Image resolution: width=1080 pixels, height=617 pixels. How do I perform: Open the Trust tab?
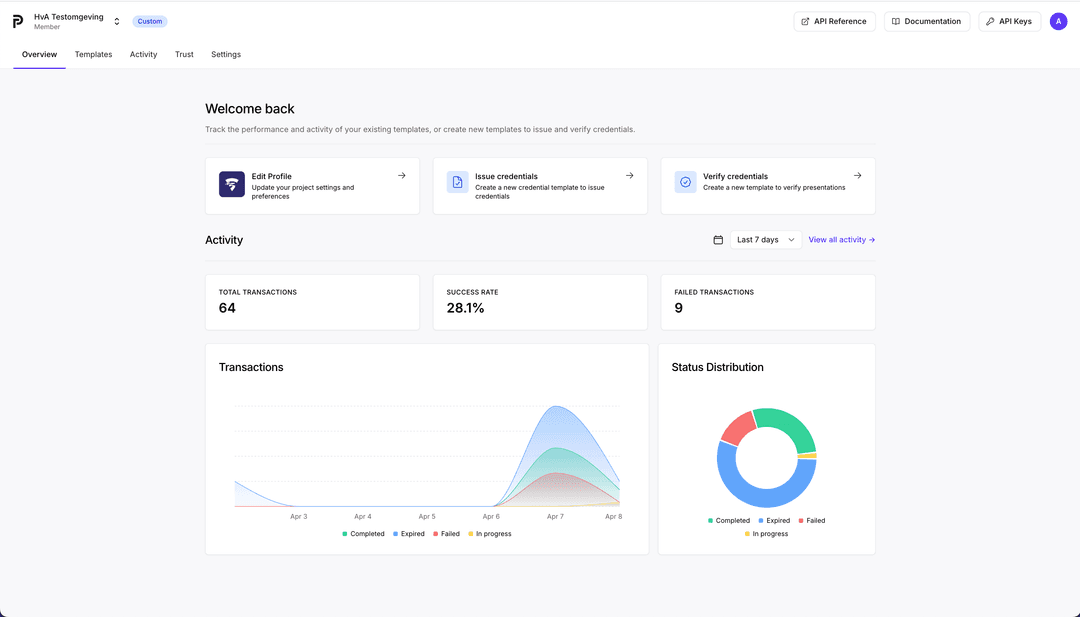pos(184,54)
